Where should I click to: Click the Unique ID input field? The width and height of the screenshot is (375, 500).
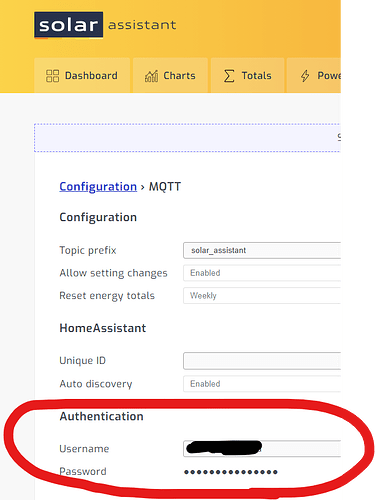pos(262,361)
